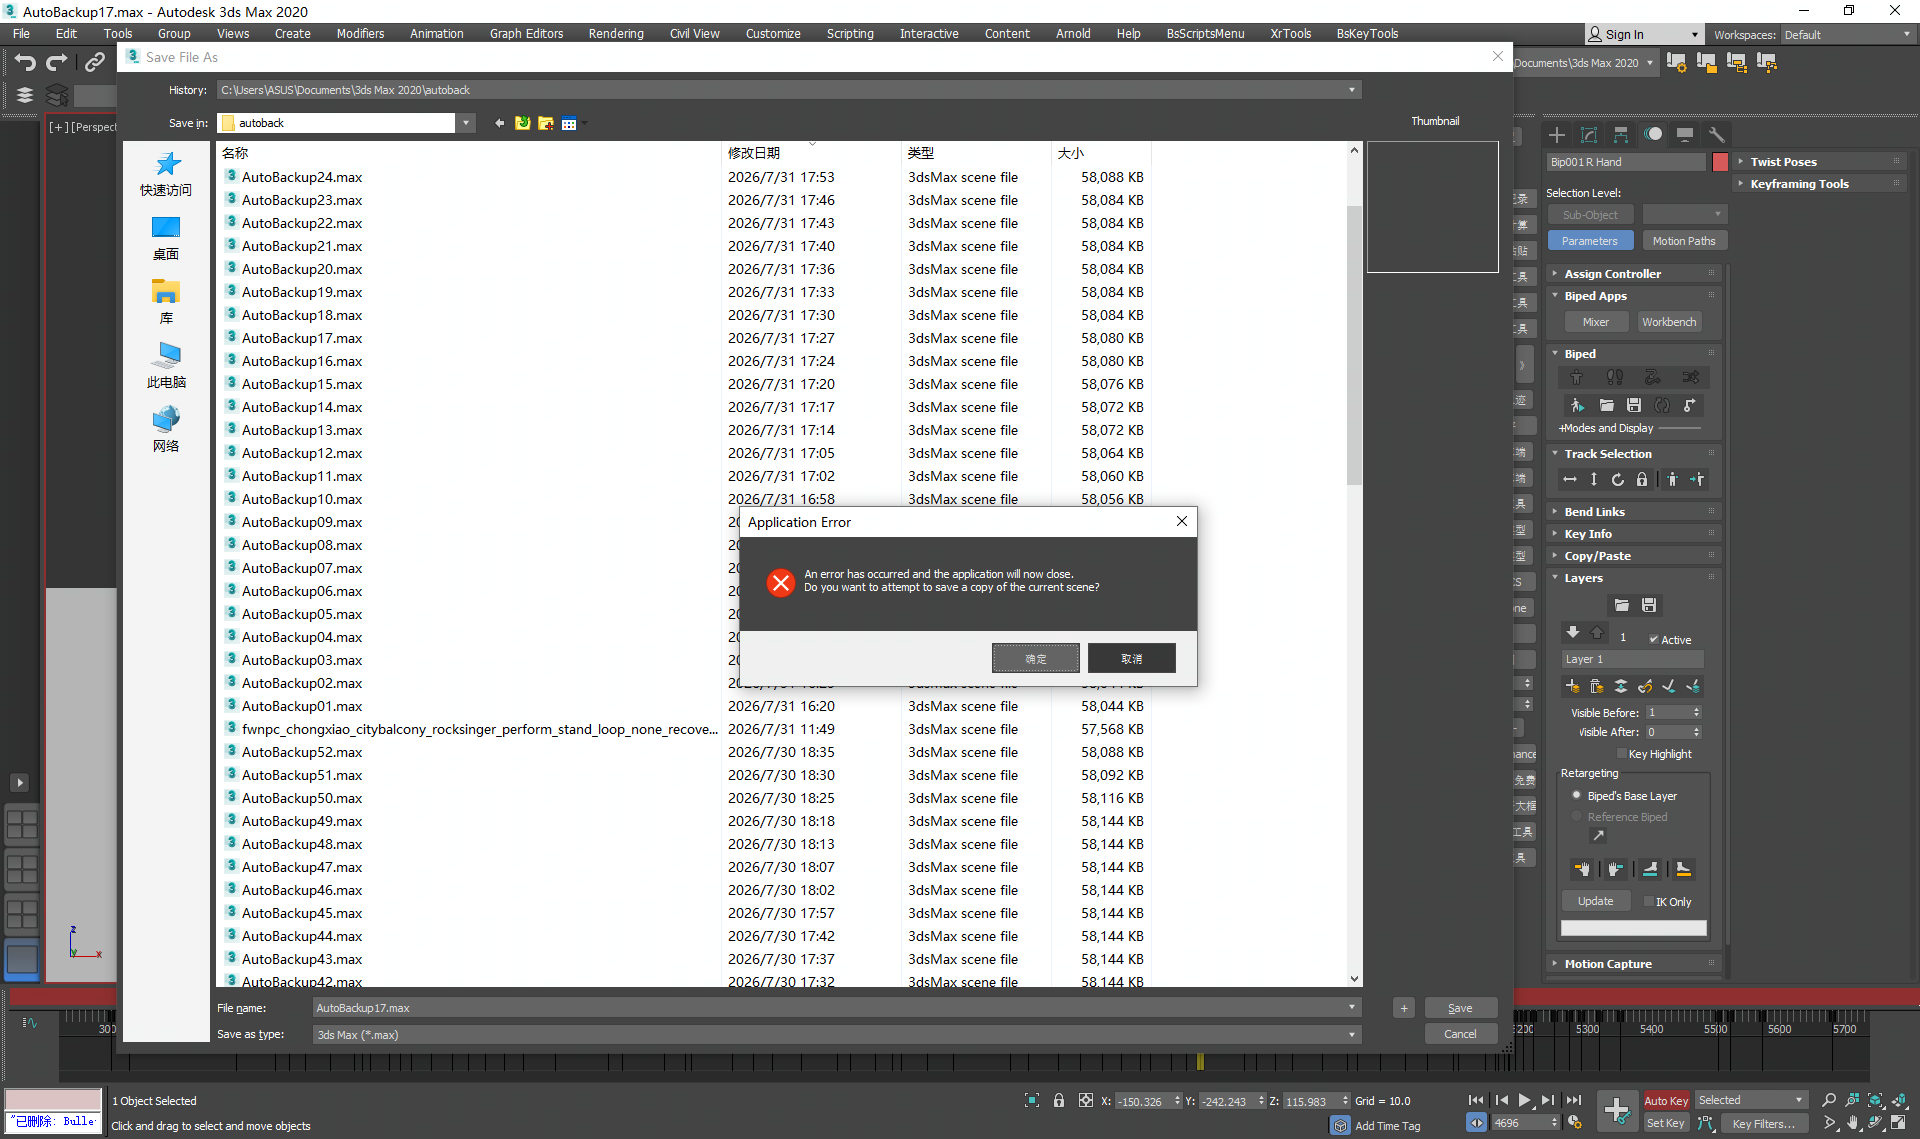
Task: Click the Load Layer folder icon in Layers
Action: (x=1622, y=605)
